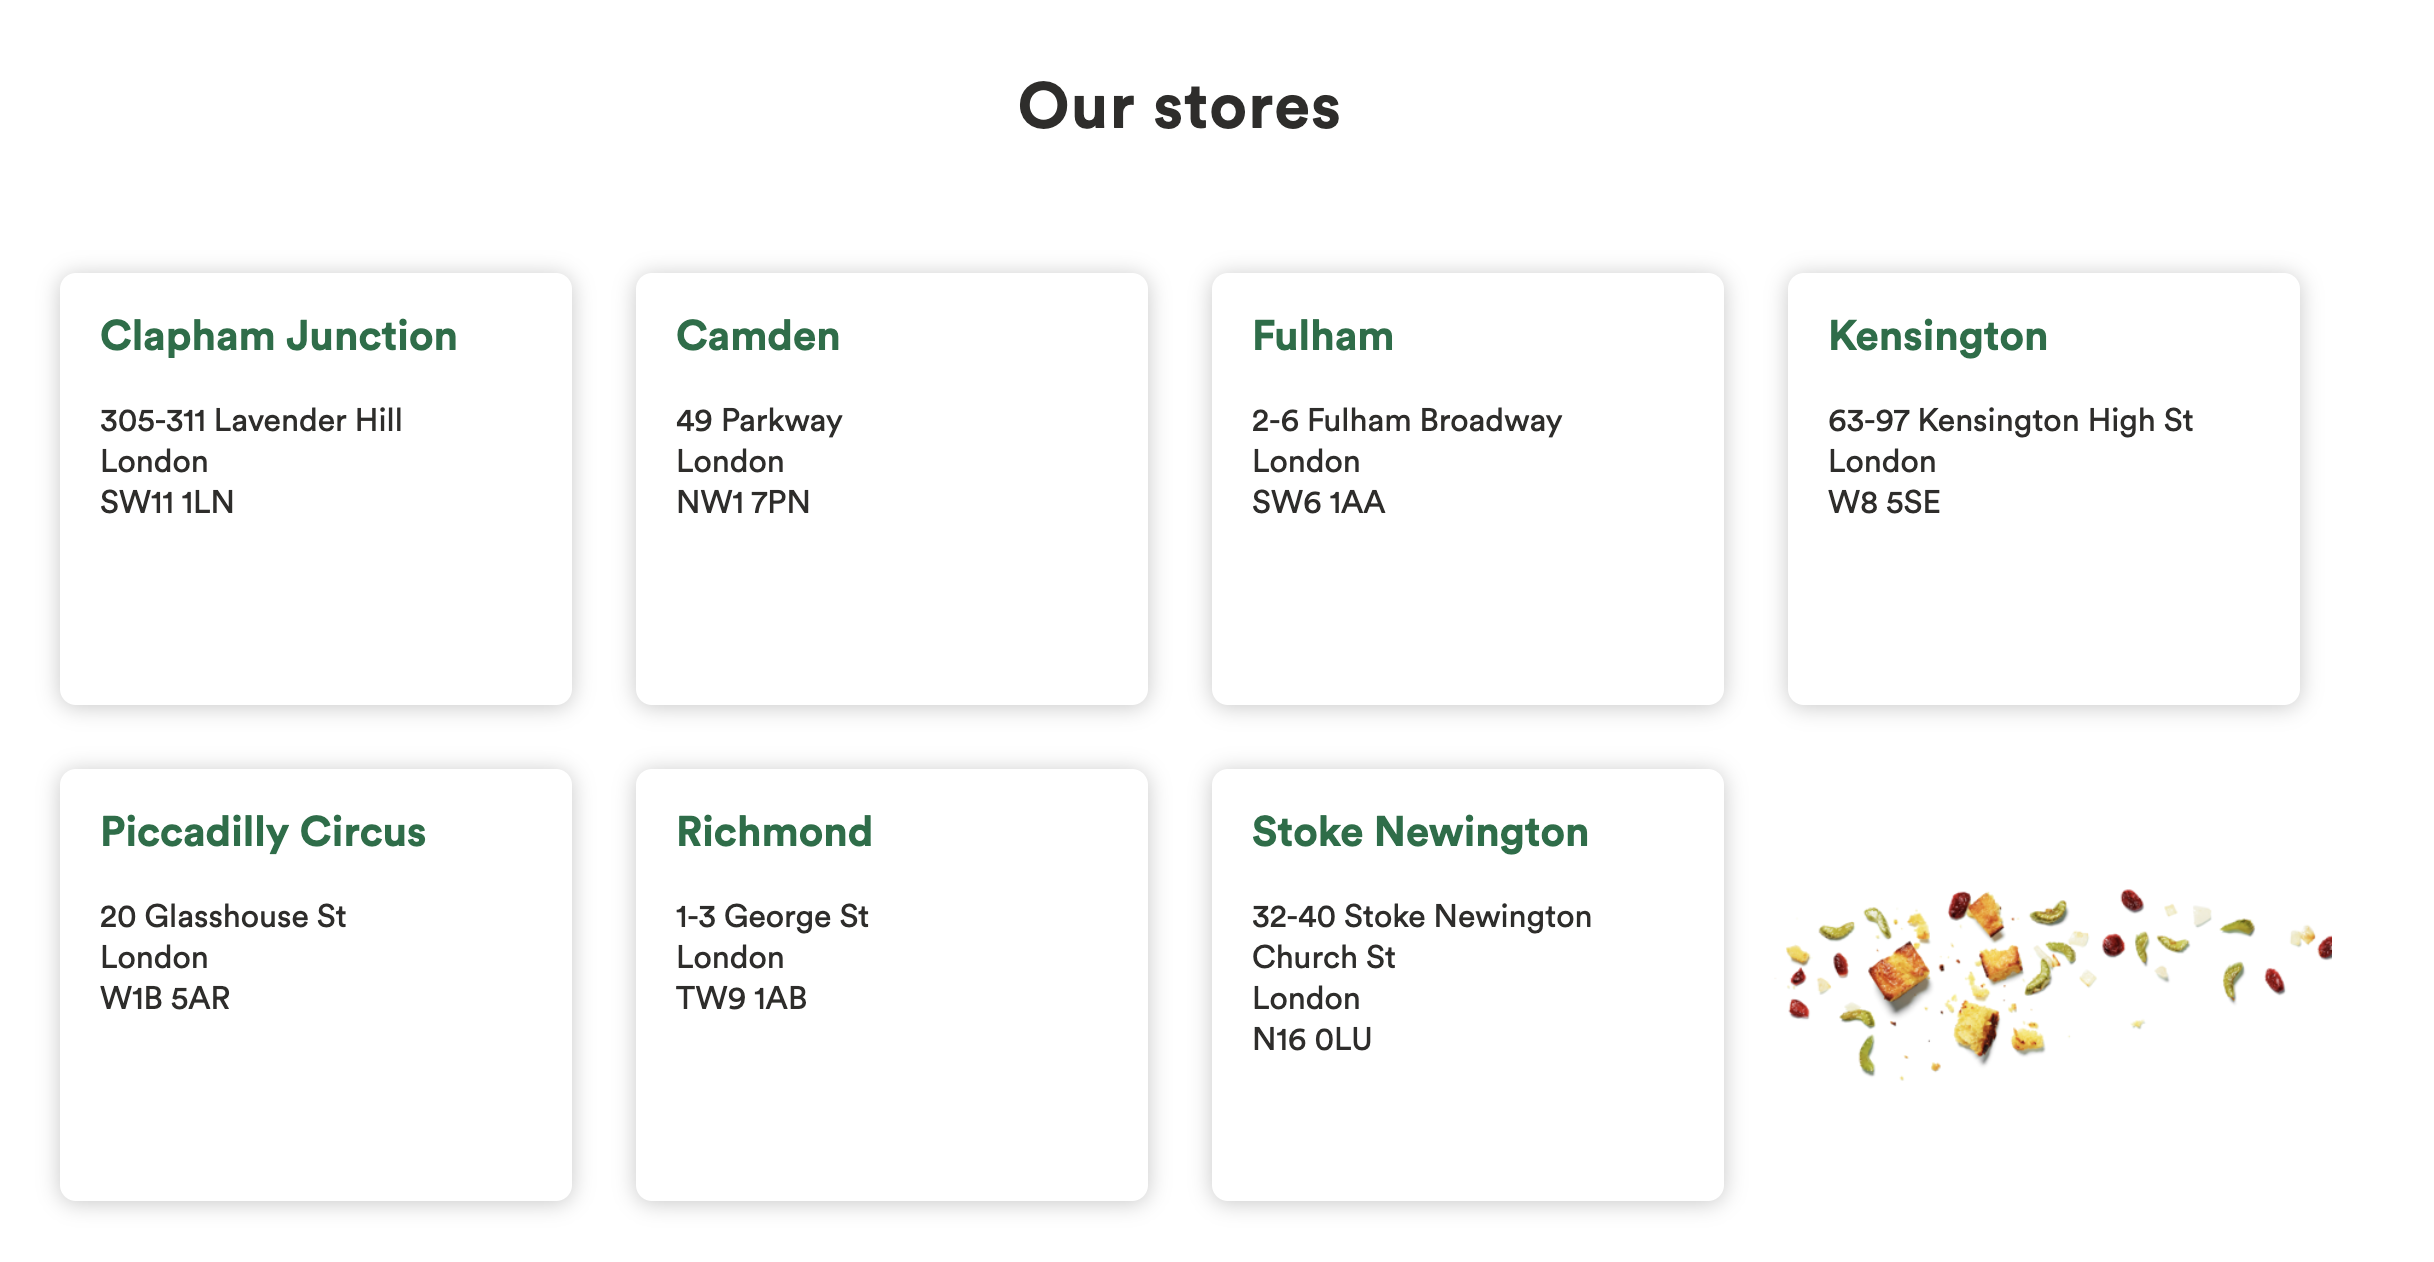Select the N16 0LU postcode
The width and height of the screenshot is (2434, 1262).
[1312, 1039]
